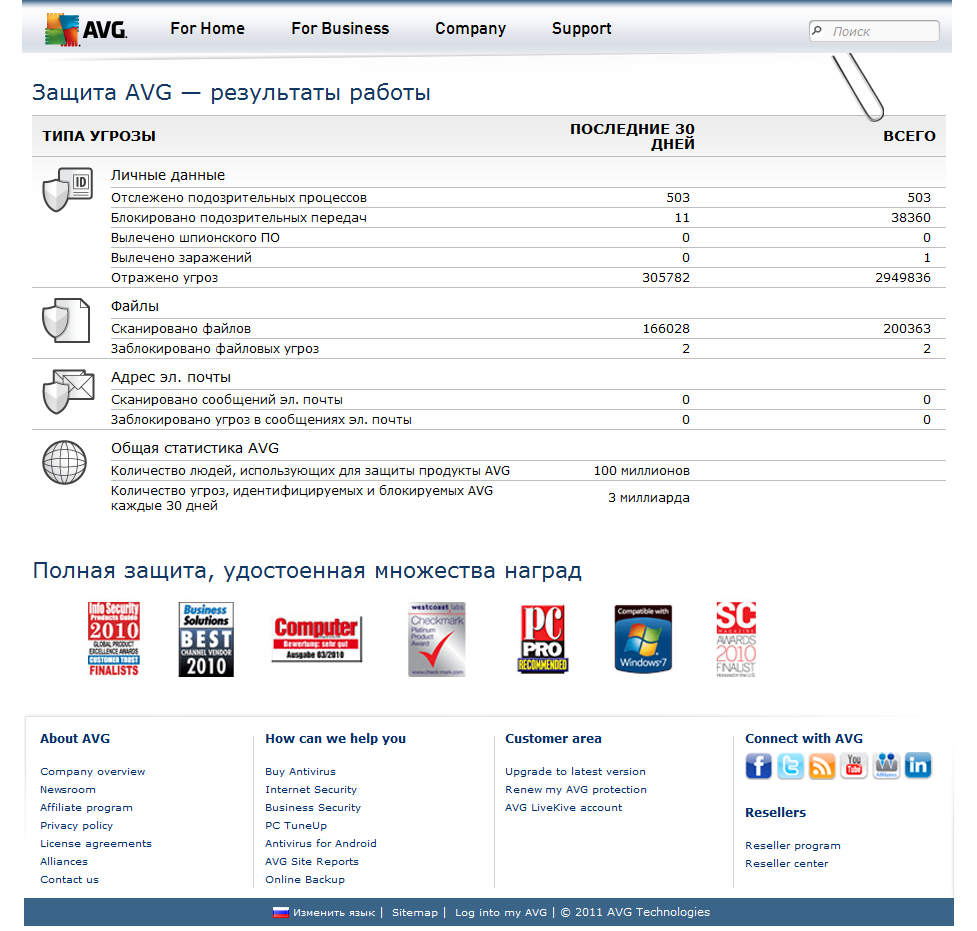
Task: Click Log into my AVG link
Action: (501, 912)
